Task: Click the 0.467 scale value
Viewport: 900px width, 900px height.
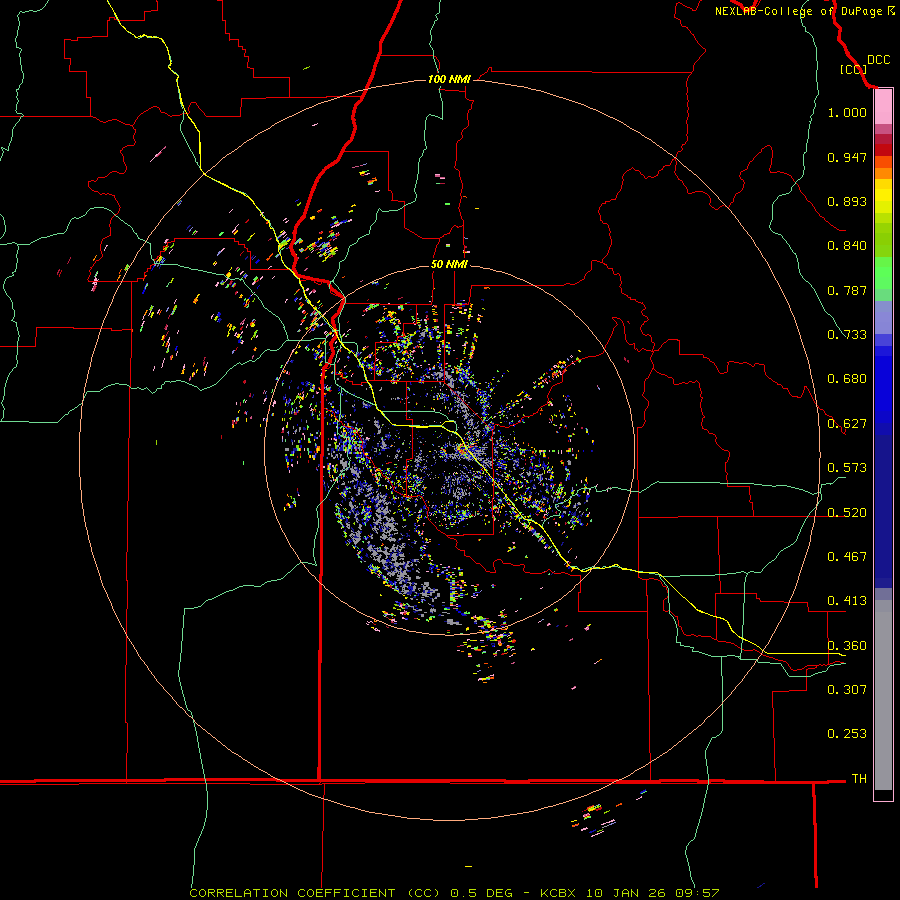Action: [x=847, y=557]
